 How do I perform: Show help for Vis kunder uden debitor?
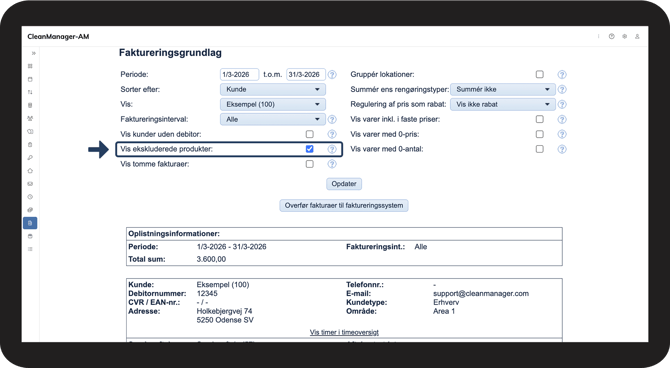pyautogui.click(x=332, y=134)
